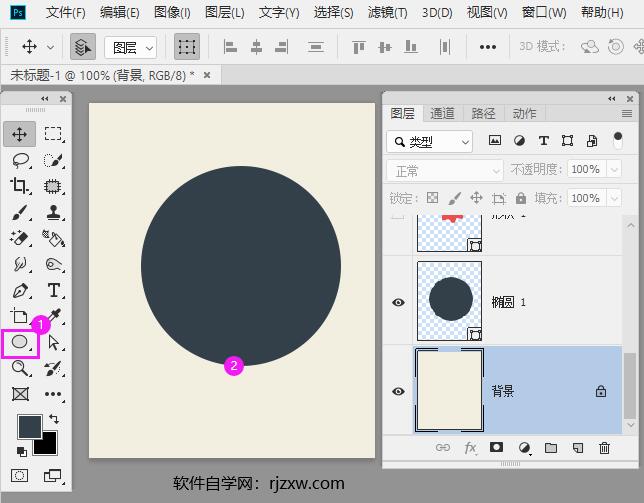644x503 pixels.
Task: Align top edges in options bar
Action: (x=359, y=47)
